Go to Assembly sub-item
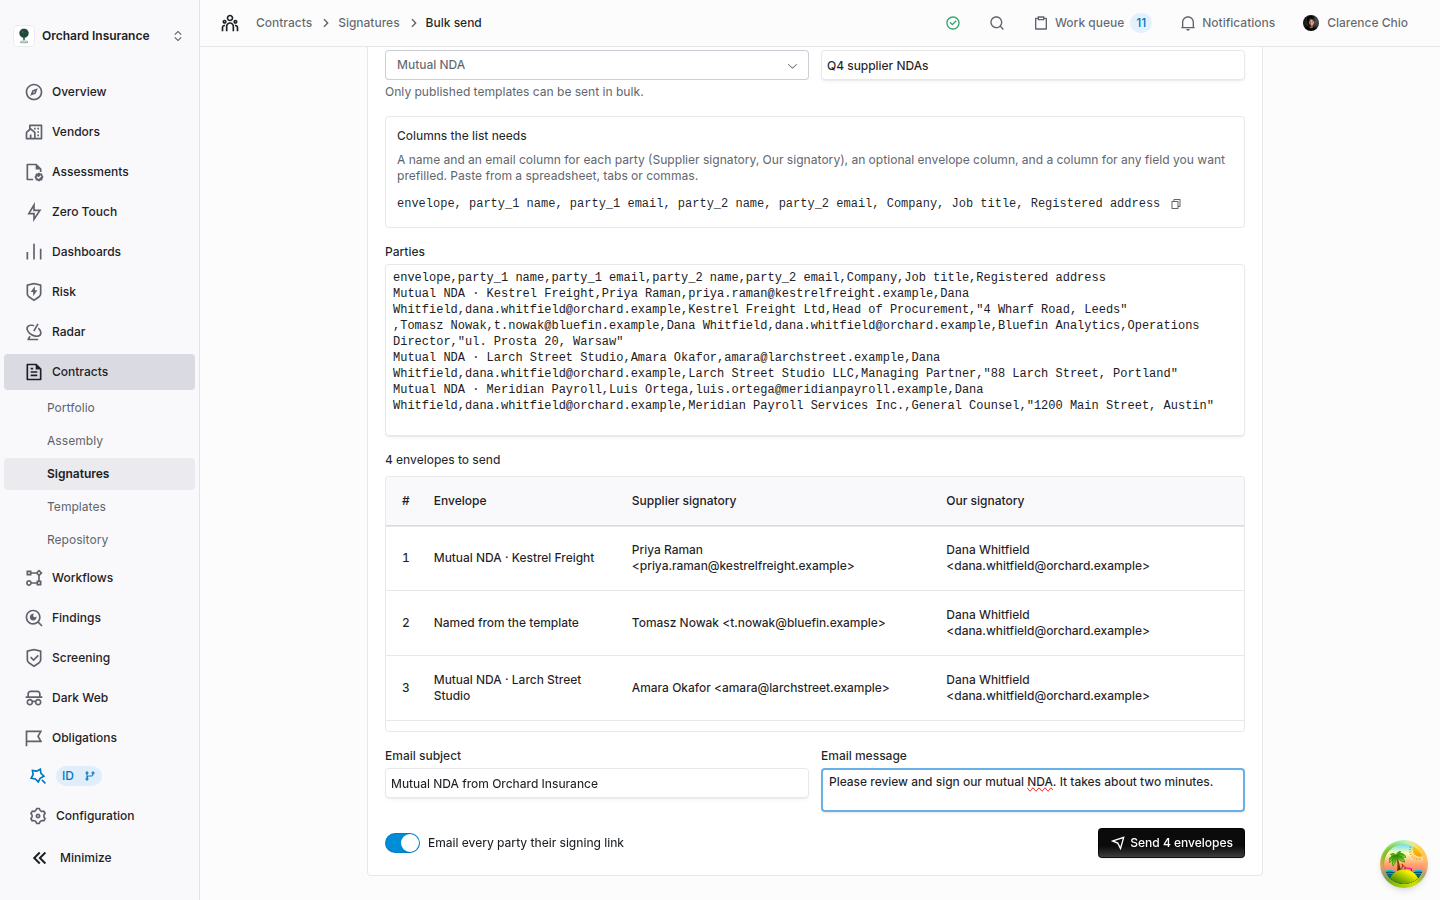This screenshot has height=900, width=1440. coord(75,441)
